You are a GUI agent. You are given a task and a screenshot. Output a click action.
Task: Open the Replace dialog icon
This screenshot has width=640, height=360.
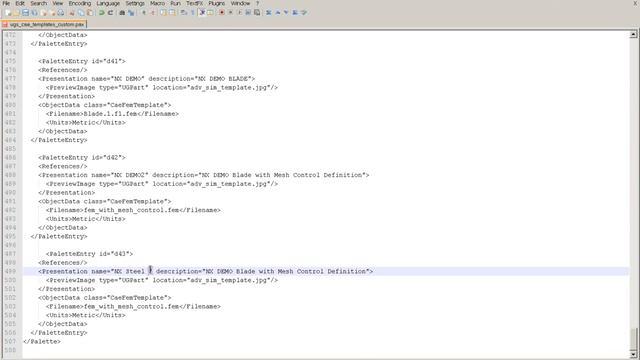[x=131, y=13]
